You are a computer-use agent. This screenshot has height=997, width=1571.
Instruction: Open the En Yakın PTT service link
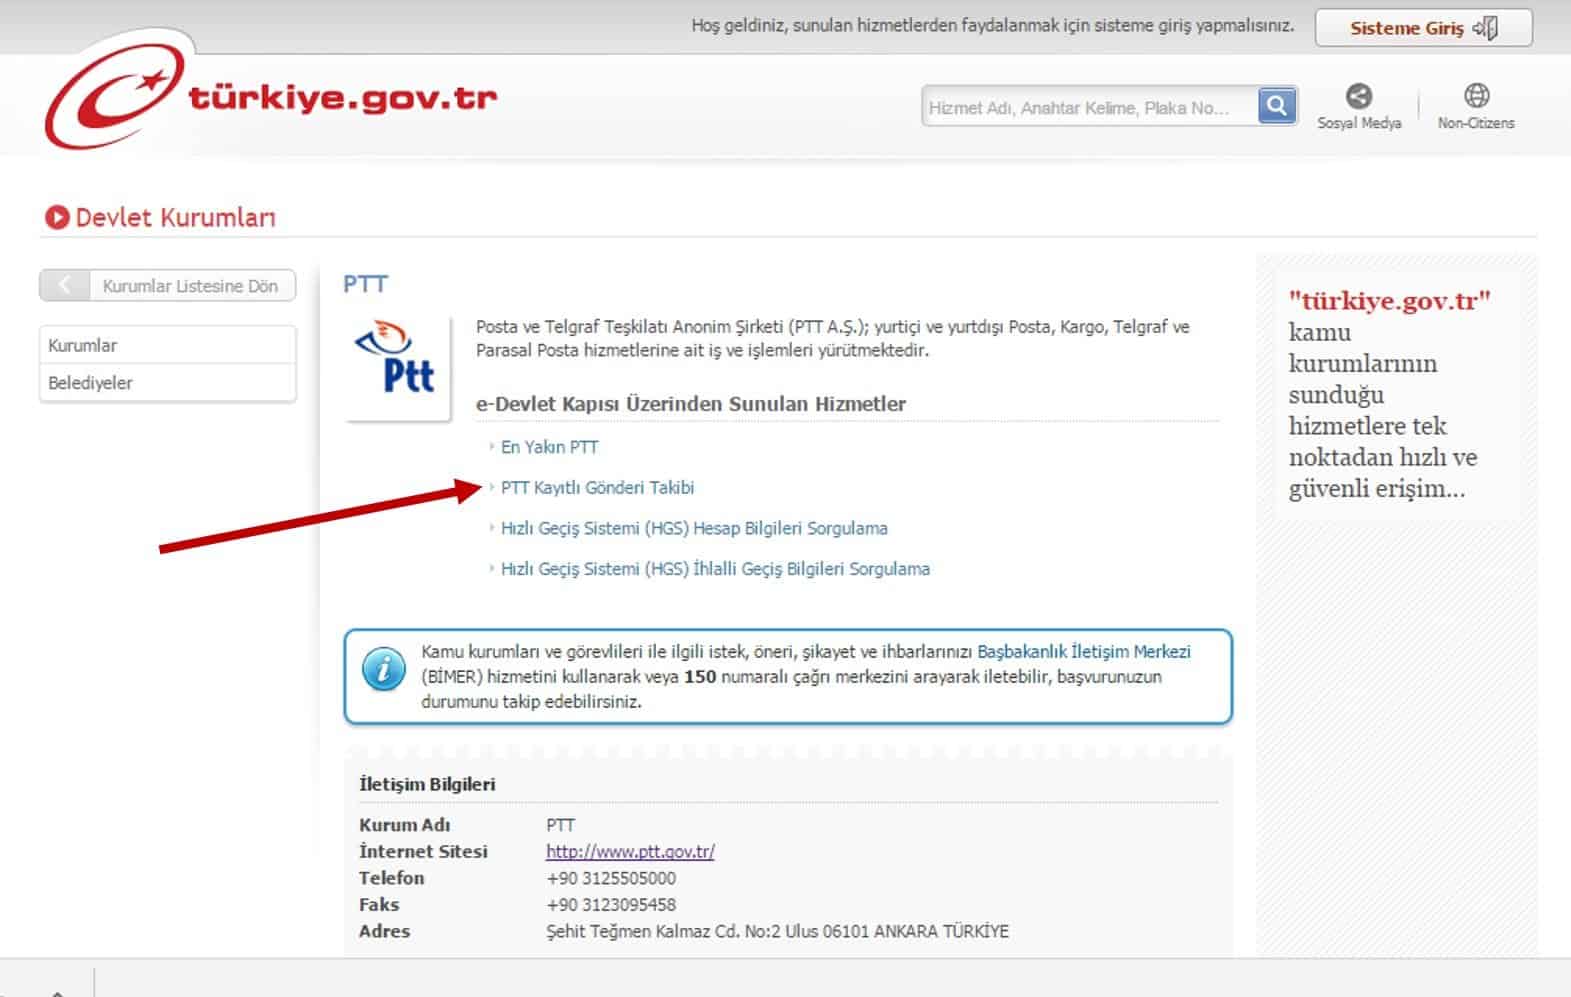(549, 447)
